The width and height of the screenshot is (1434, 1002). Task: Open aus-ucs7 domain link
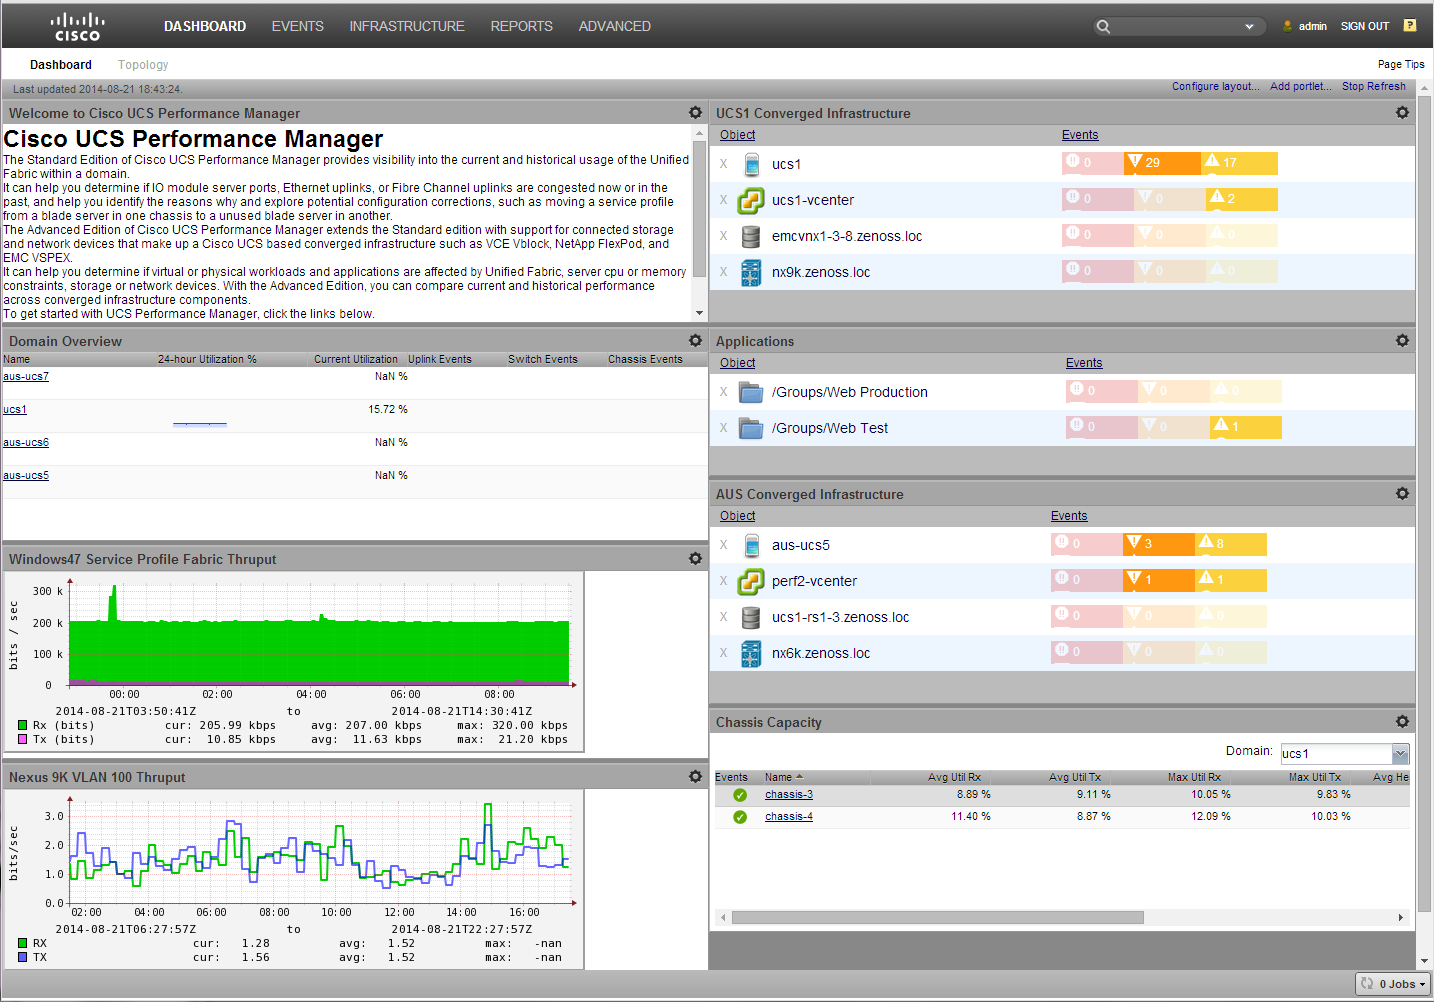click(x=26, y=377)
